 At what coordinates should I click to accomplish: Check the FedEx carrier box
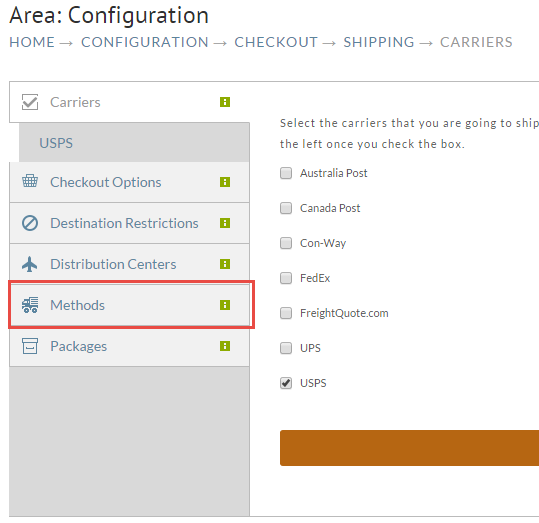coord(286,278)
